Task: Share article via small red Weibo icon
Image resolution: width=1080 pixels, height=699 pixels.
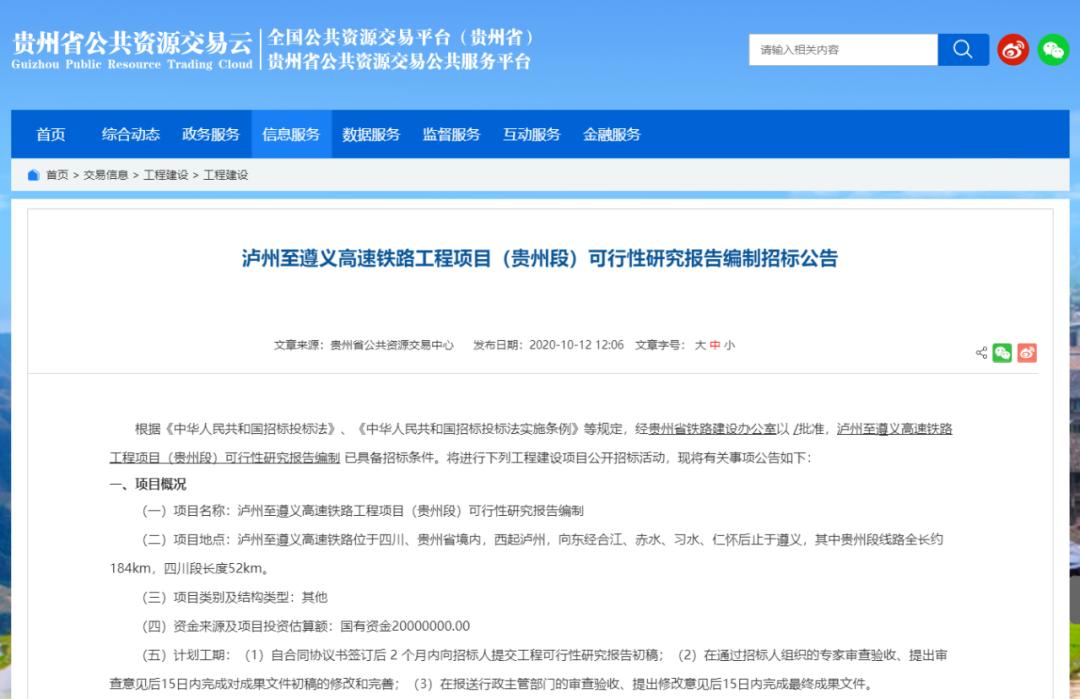Action: pos(1027,353)
